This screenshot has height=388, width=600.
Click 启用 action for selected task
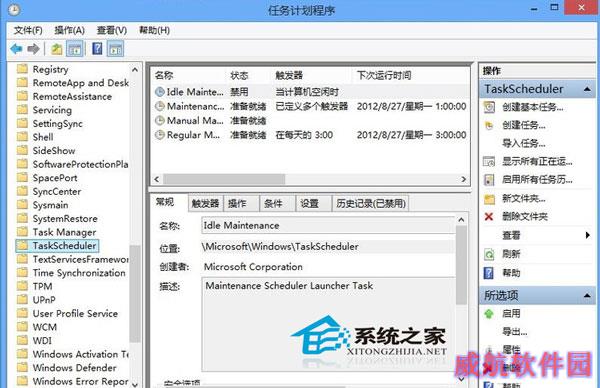[511, 314]
